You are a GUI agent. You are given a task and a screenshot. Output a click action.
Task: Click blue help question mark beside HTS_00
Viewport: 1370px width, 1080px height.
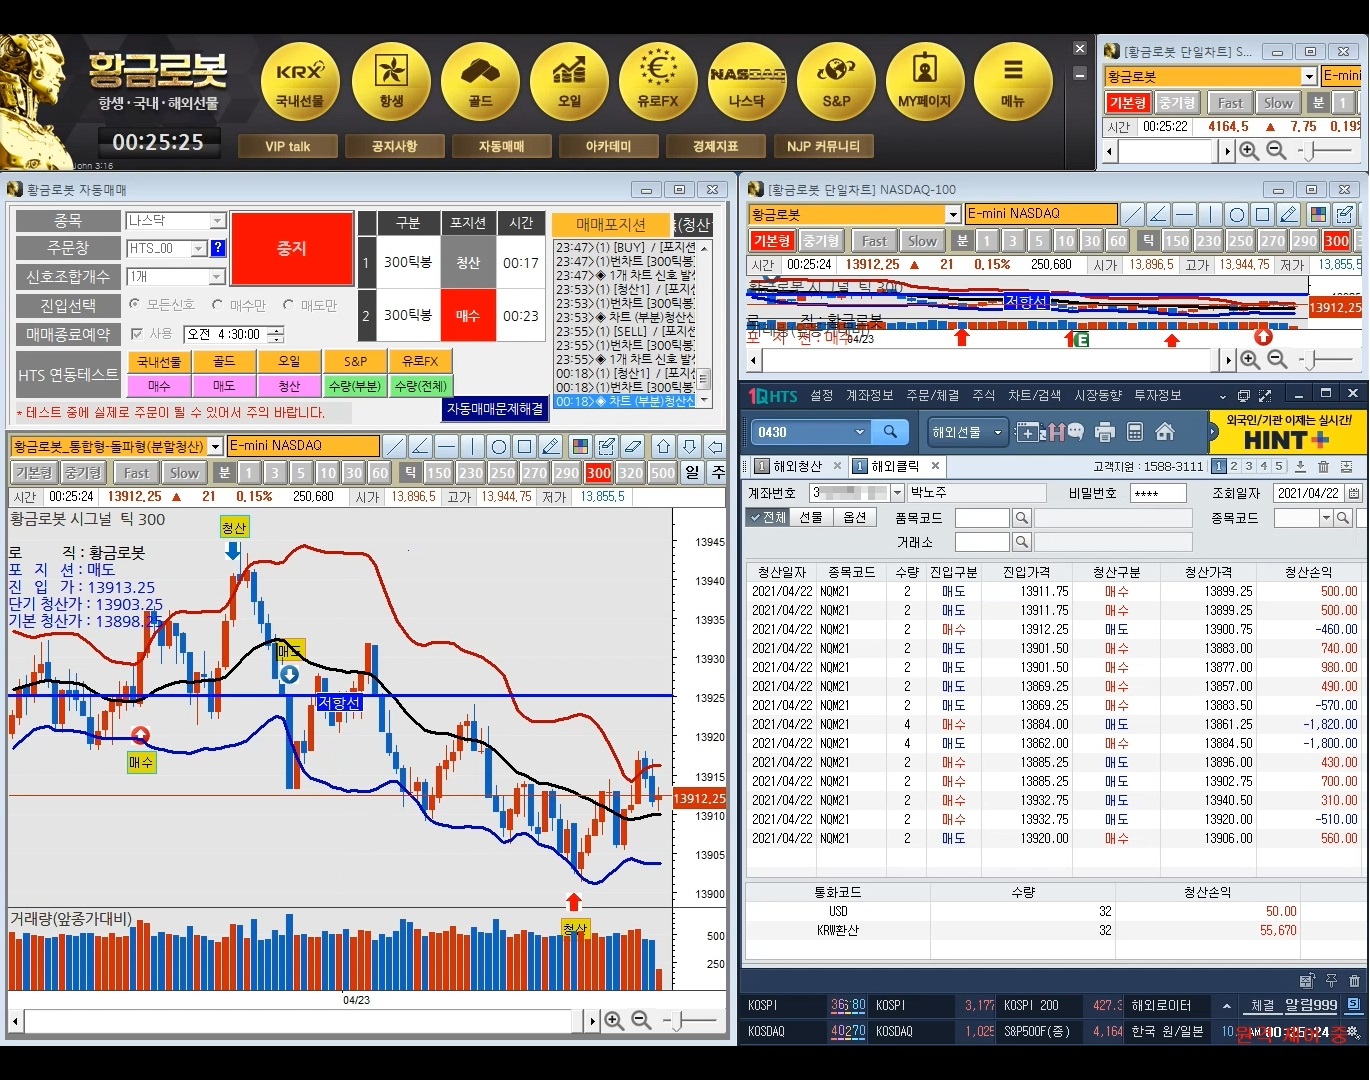pyautogui.click(x=218, y=248)
